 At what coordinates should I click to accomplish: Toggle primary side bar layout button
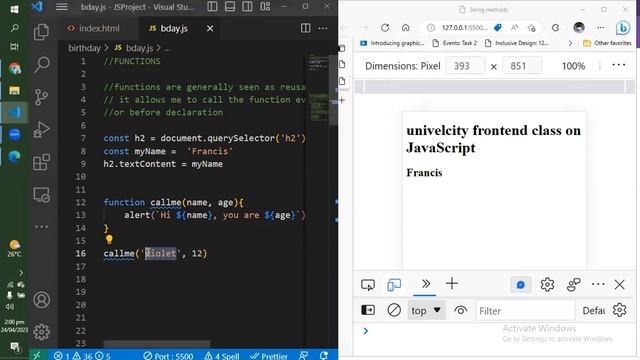(x=212, y=7)
